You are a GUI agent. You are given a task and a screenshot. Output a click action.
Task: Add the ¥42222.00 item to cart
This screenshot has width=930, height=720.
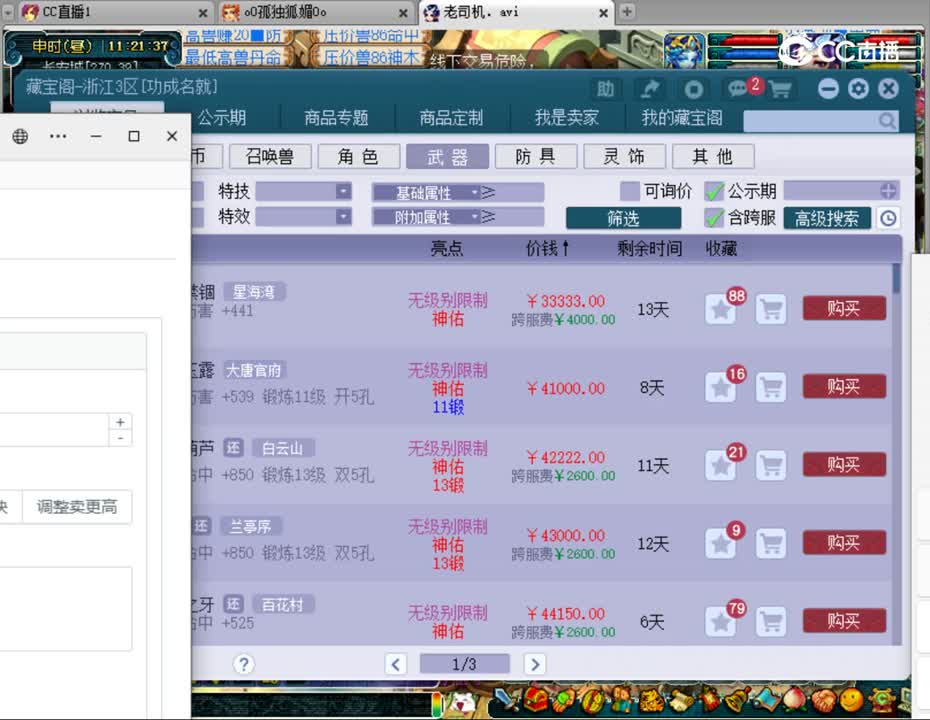click(x=771, y=466)
